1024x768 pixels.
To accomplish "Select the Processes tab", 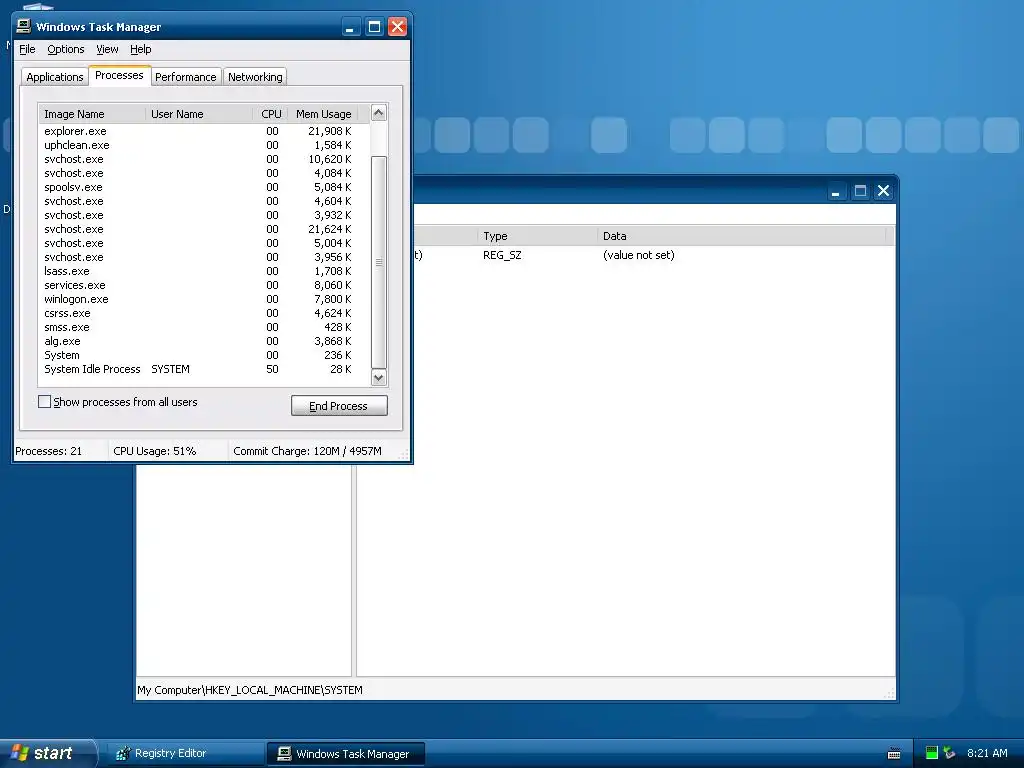I will (119, 75).
